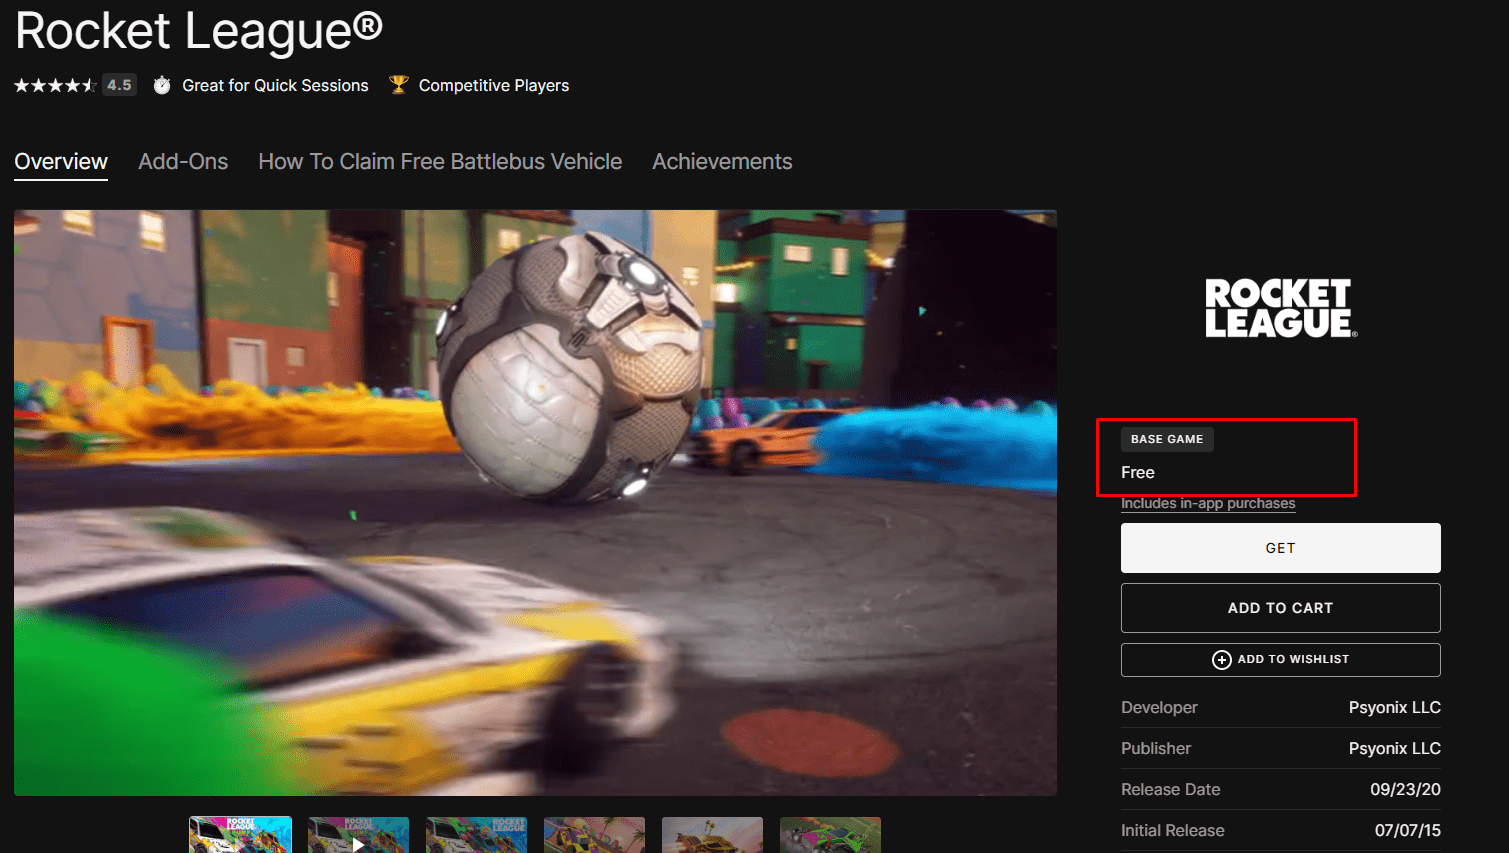Click the Developer value Psyonix LLC
1509x853 pixels.
(x=1395, y=707)
